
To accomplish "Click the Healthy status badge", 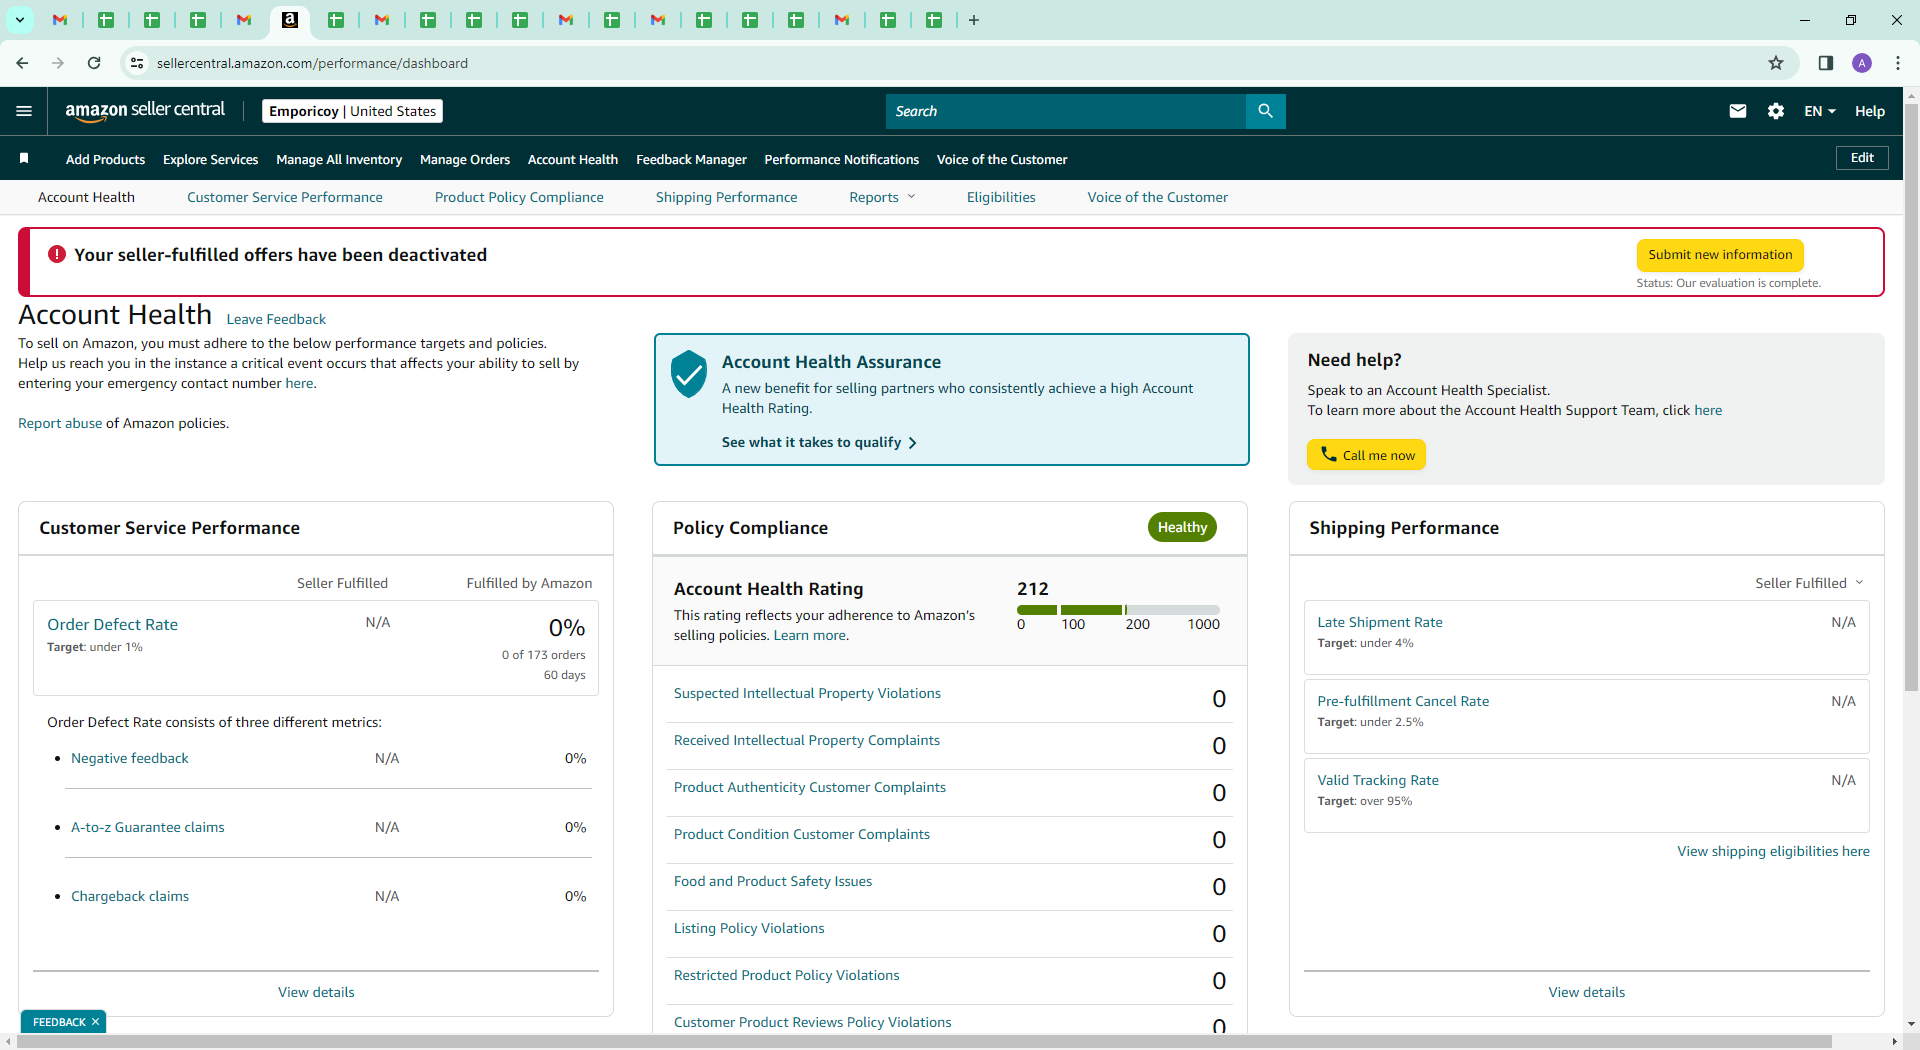I will 1182,527.
